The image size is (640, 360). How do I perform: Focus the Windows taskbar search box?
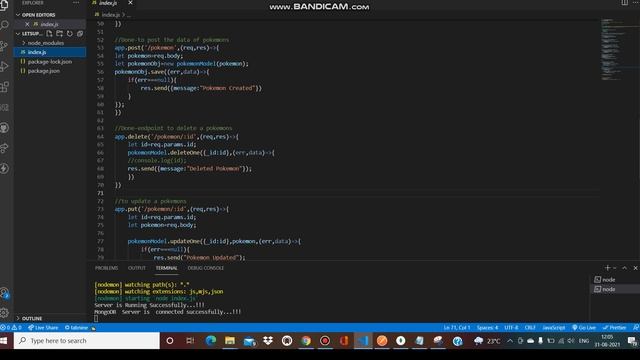pos(87,340)
